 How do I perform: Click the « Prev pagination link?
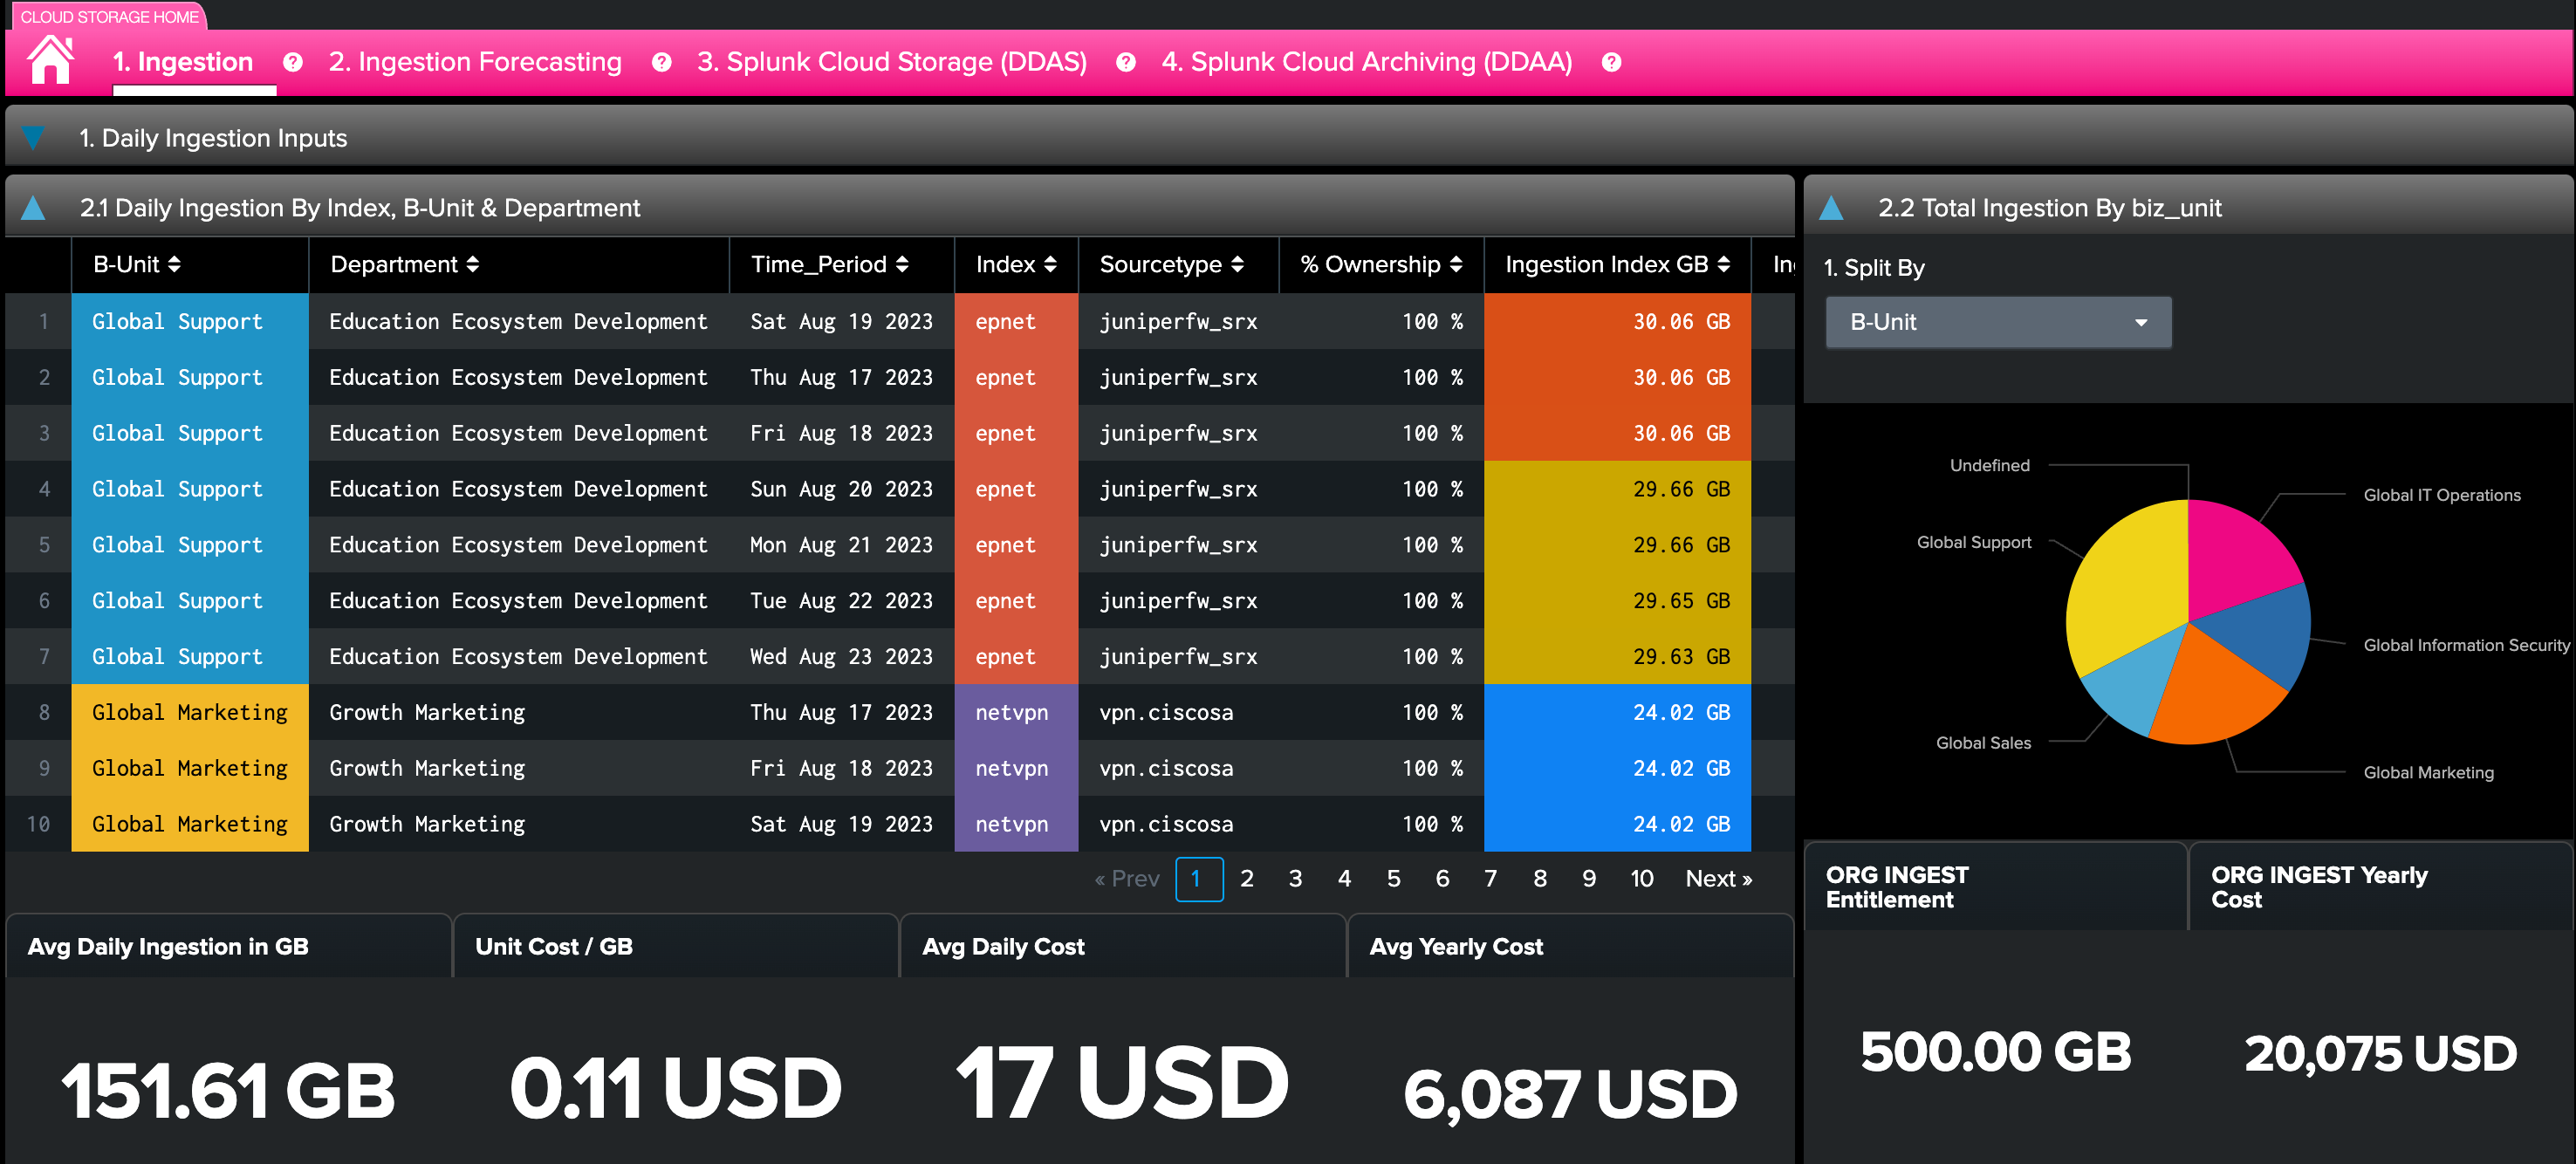[1126, 878]
